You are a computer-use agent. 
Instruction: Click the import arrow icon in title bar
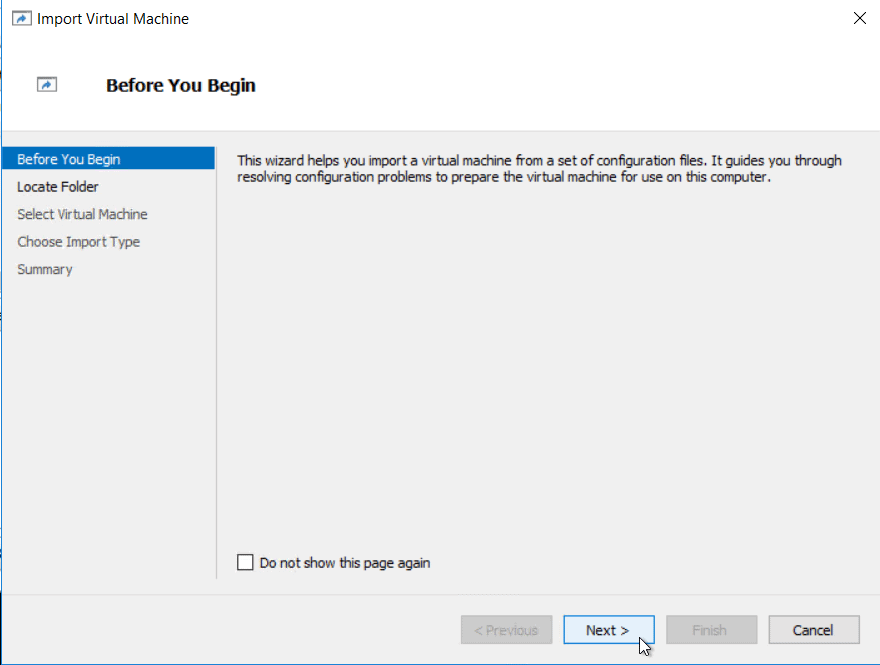coord(21,18)
